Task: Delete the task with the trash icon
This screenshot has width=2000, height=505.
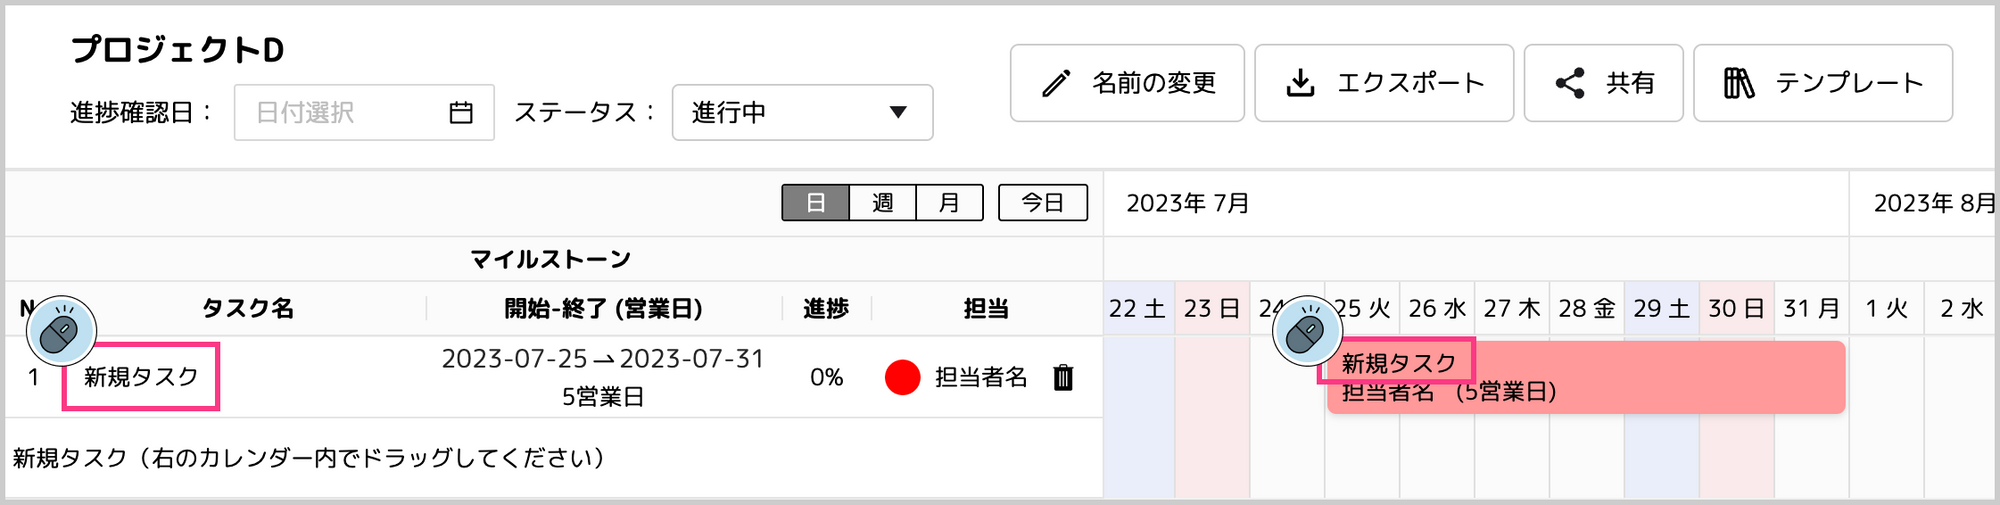Action: pos(1063,377)
